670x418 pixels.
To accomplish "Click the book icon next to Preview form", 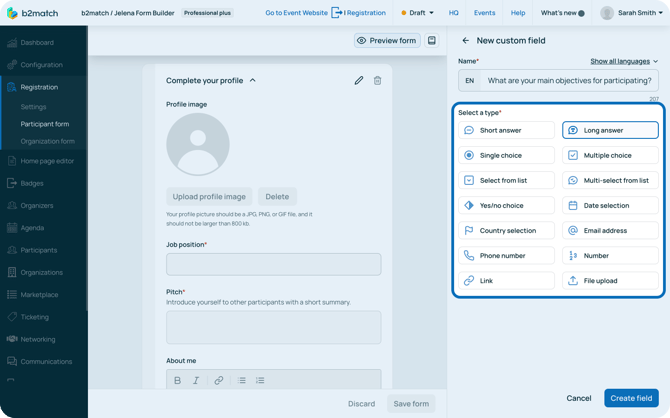I will coord(432,41).
